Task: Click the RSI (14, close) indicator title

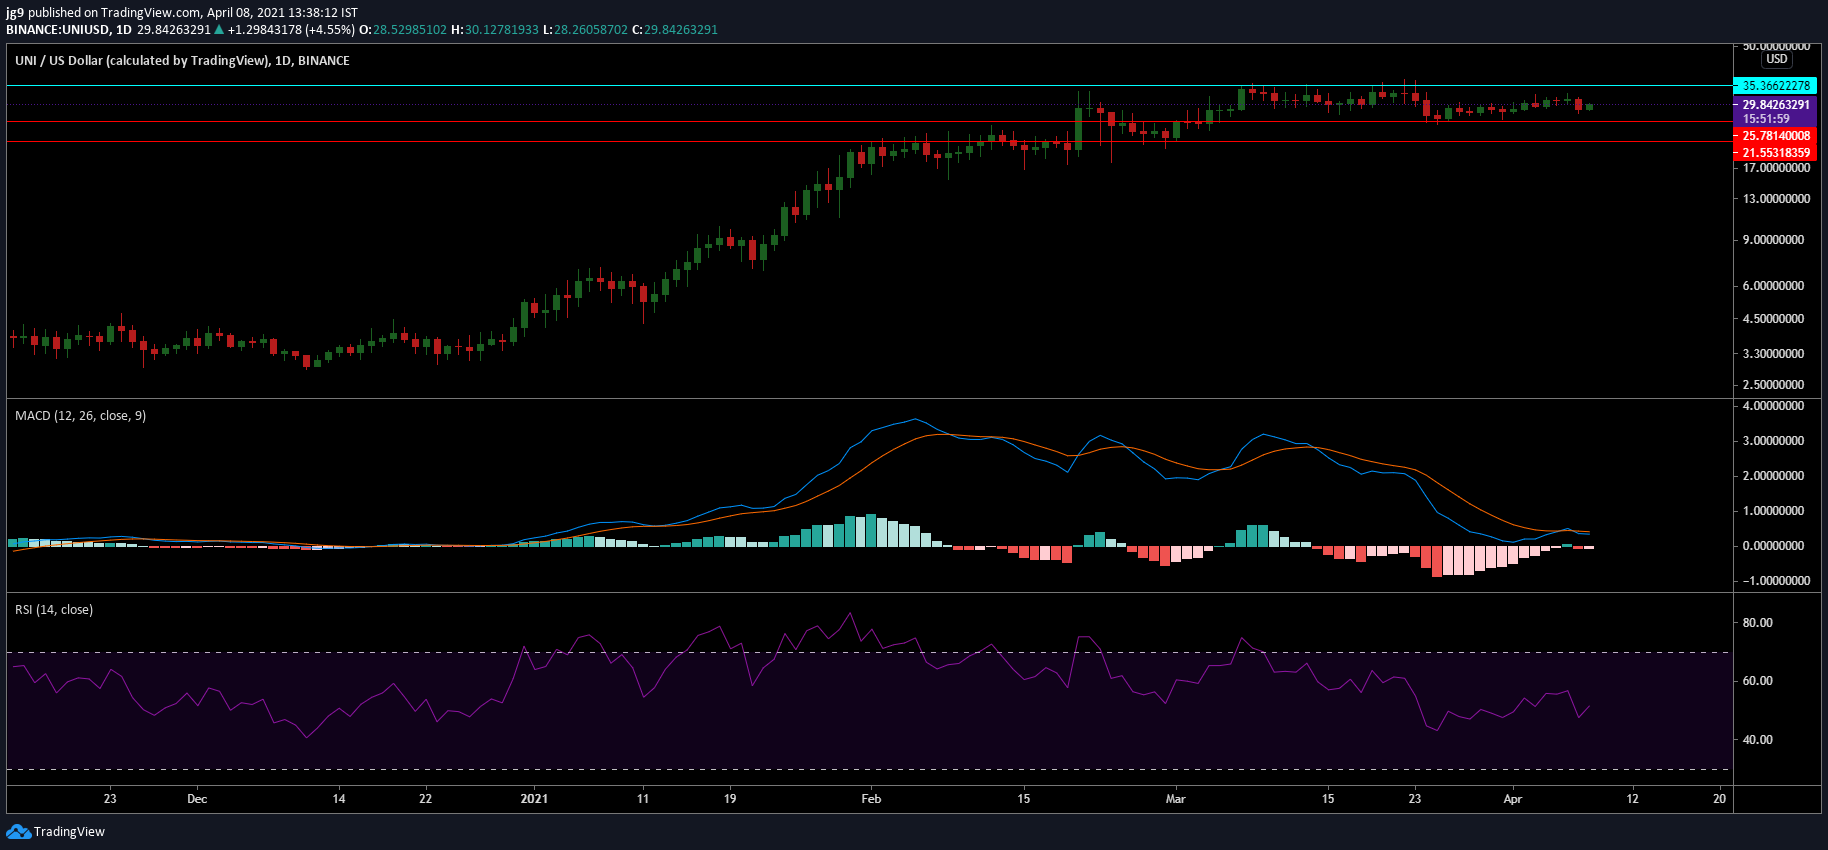Action: [x=54, y=609]
